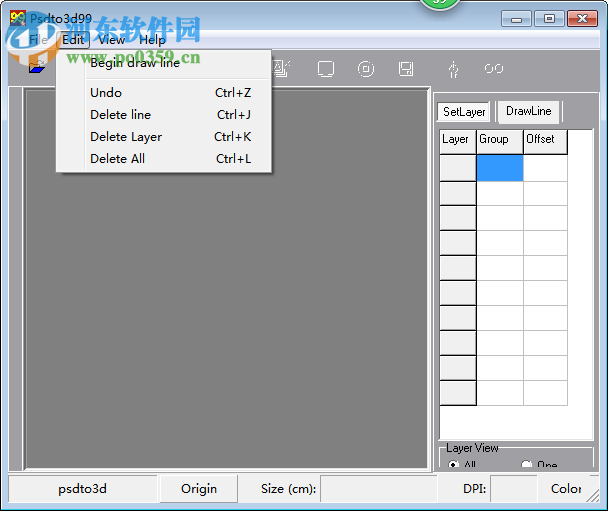The height and width of the screenshot is (511, 608).
Task: Click the monitor screen toolbar icon
Action: pyautogui.click(x=326, y=69)
